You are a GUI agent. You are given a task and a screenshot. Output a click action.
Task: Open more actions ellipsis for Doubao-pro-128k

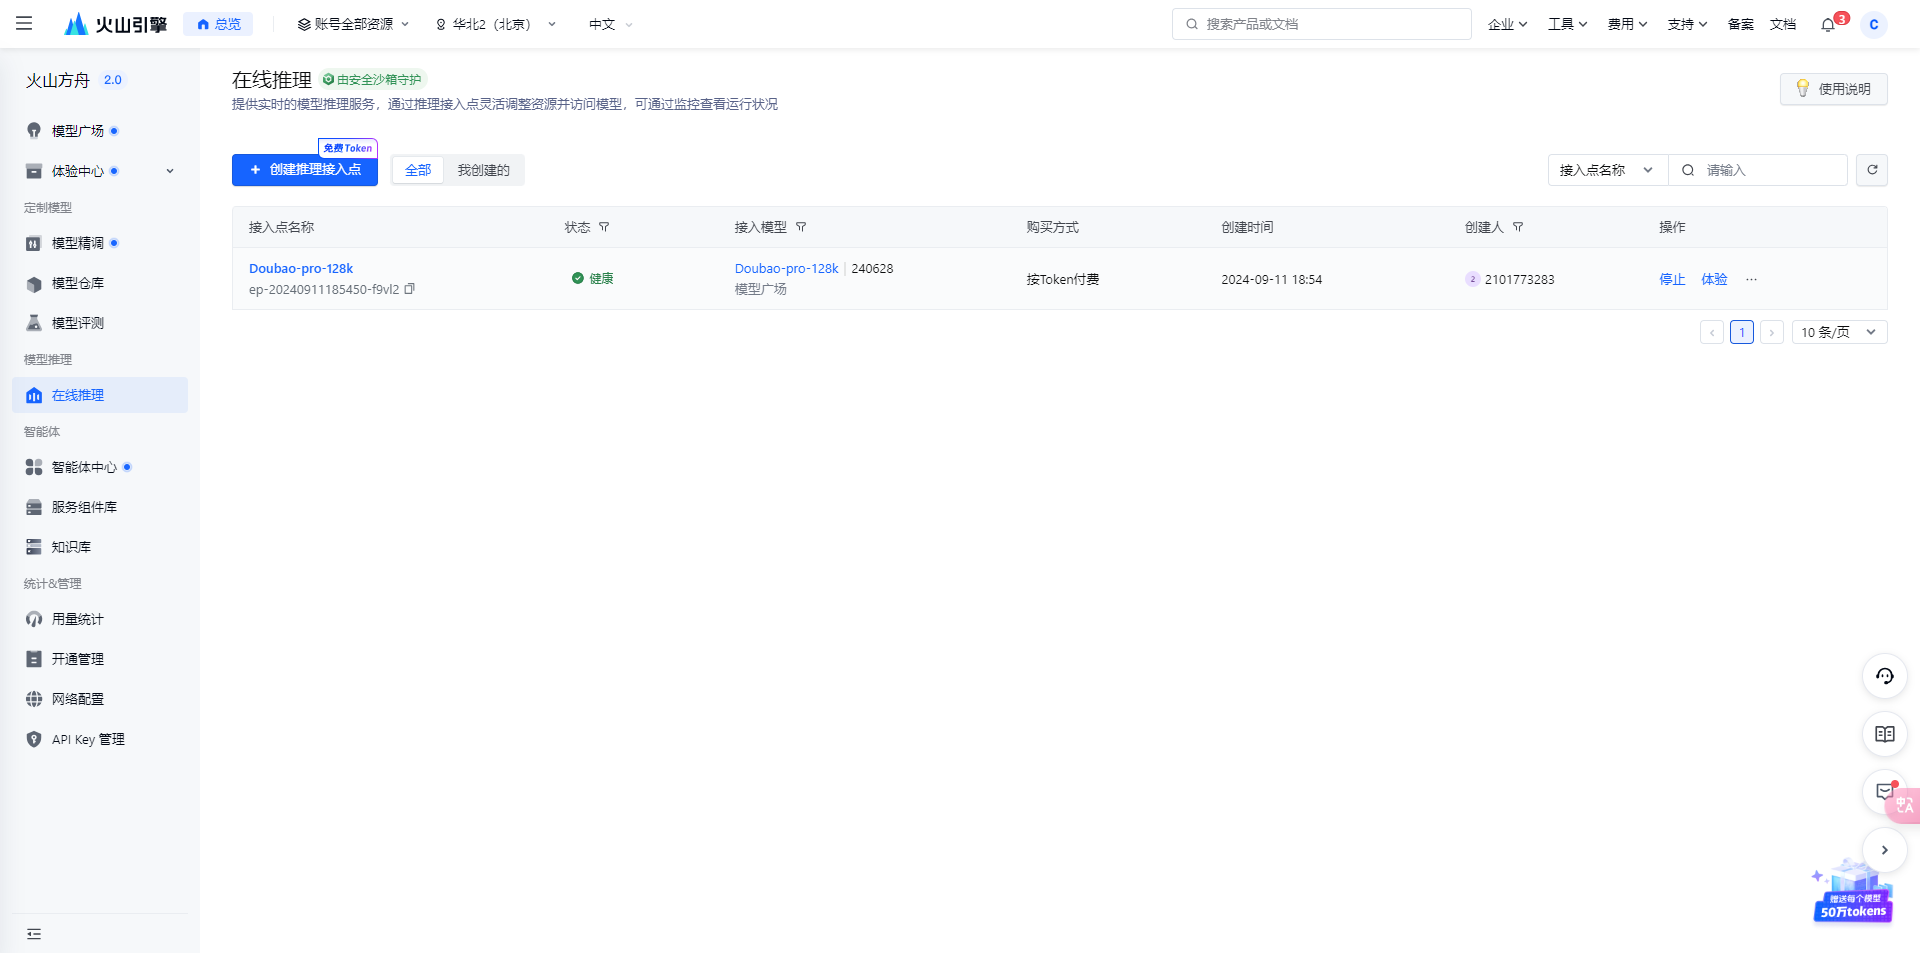[x=1751, y=280]
